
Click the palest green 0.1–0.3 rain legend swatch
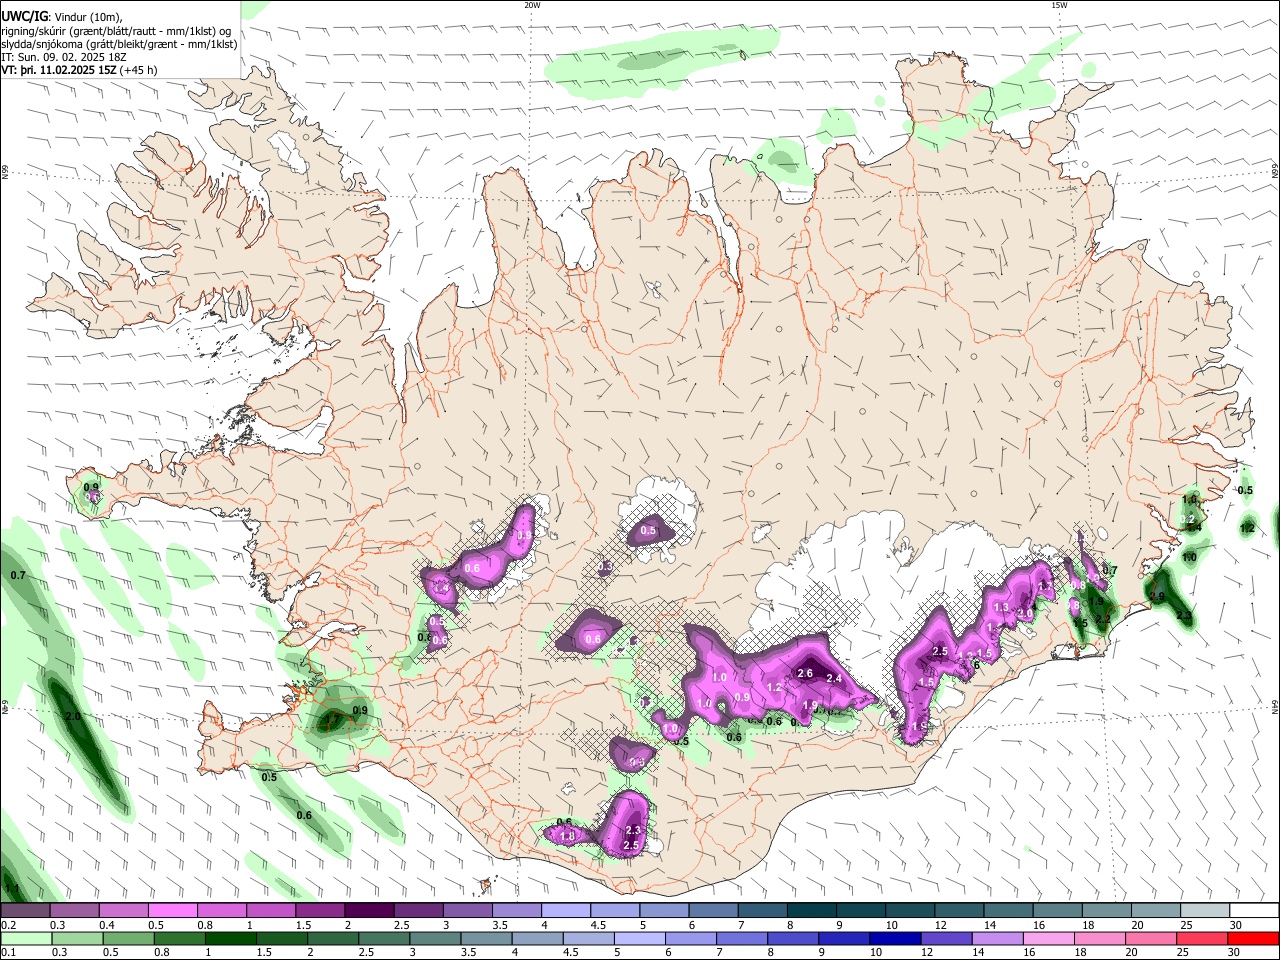[27, 938]
